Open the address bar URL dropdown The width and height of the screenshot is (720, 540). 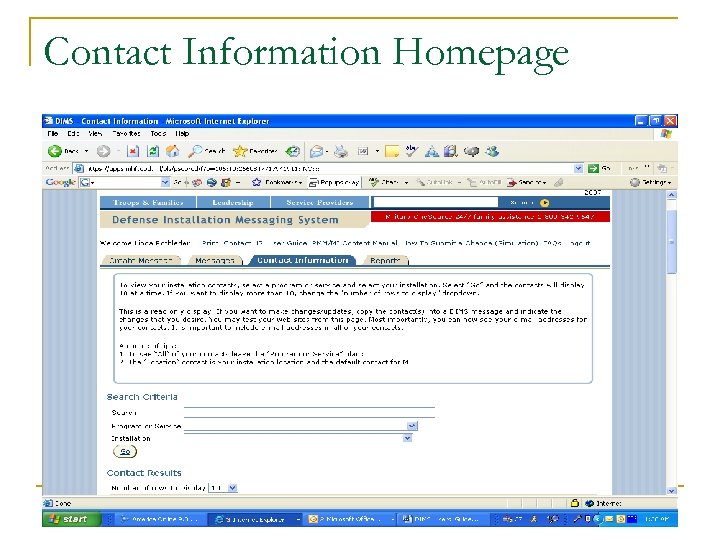tap(579, 169)
